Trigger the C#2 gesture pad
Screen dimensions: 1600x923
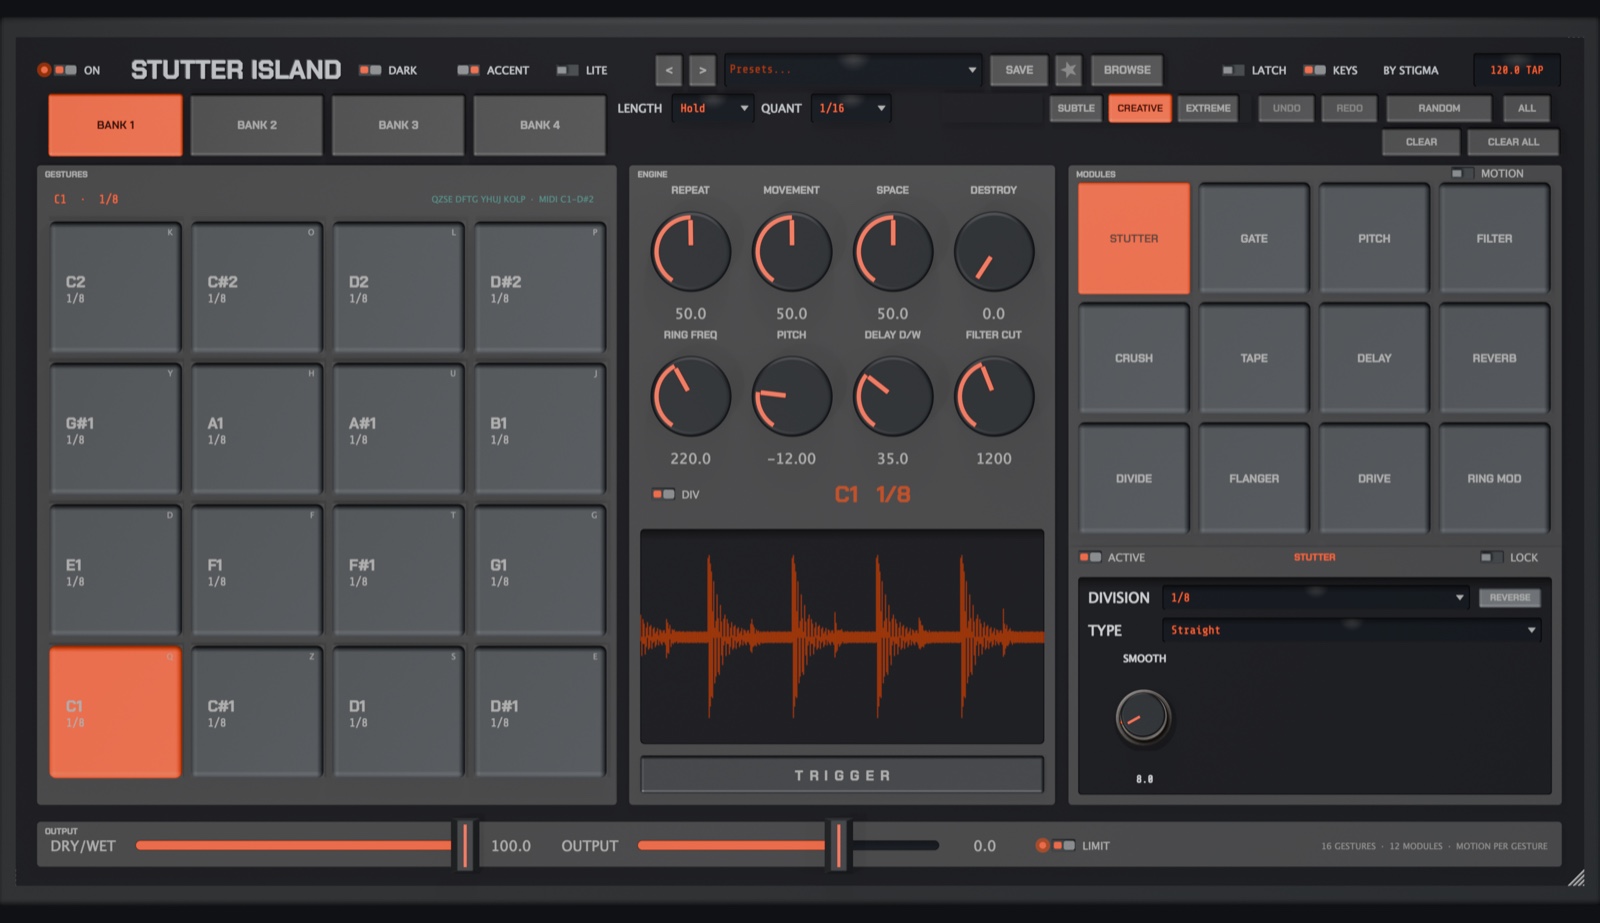[257, 288]
